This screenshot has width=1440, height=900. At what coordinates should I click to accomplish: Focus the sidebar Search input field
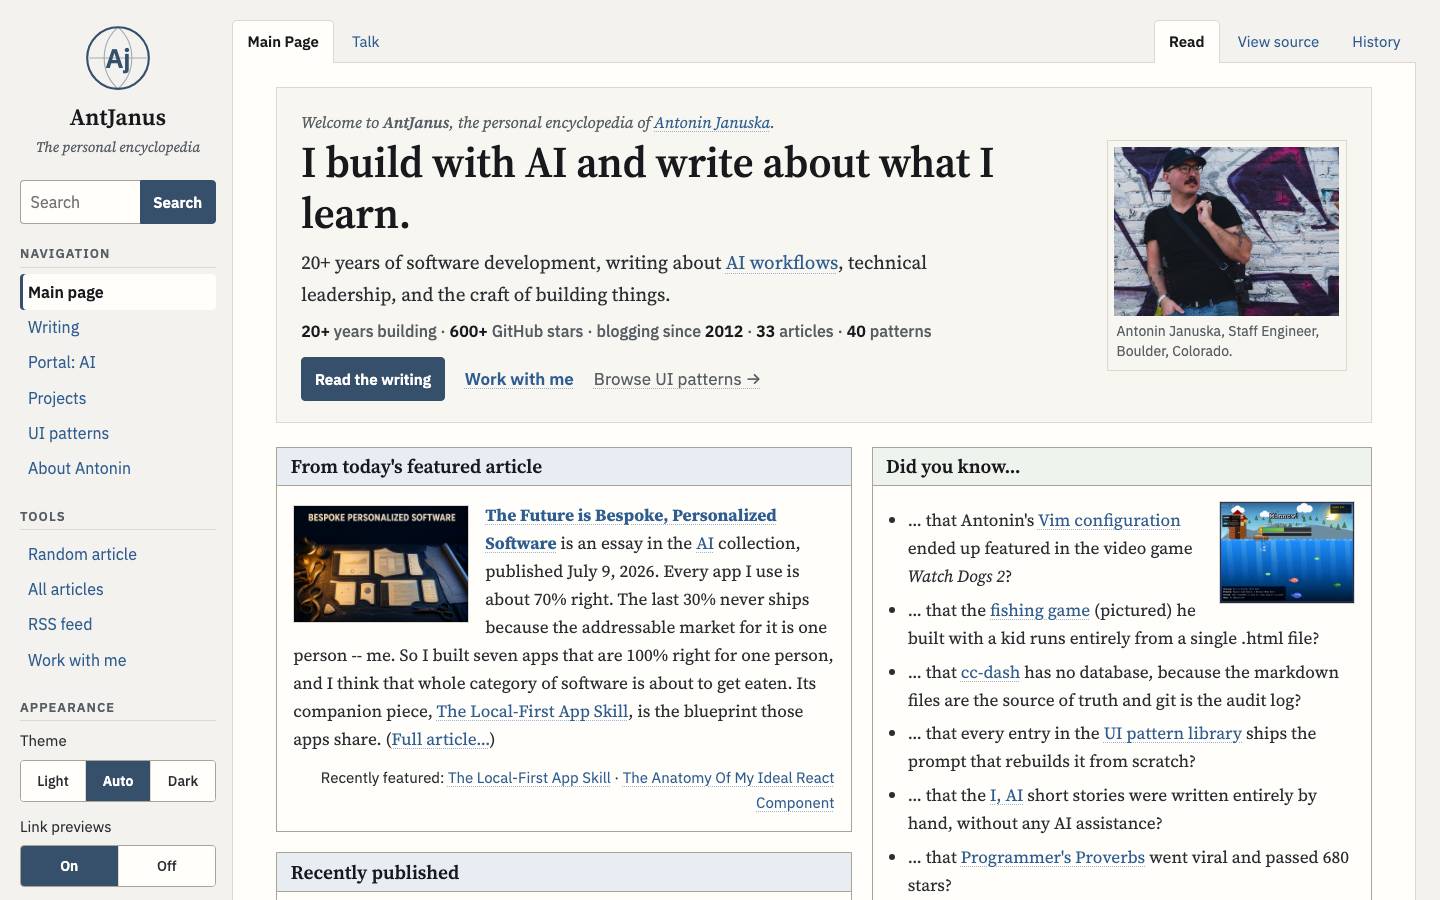coord(80,202)
